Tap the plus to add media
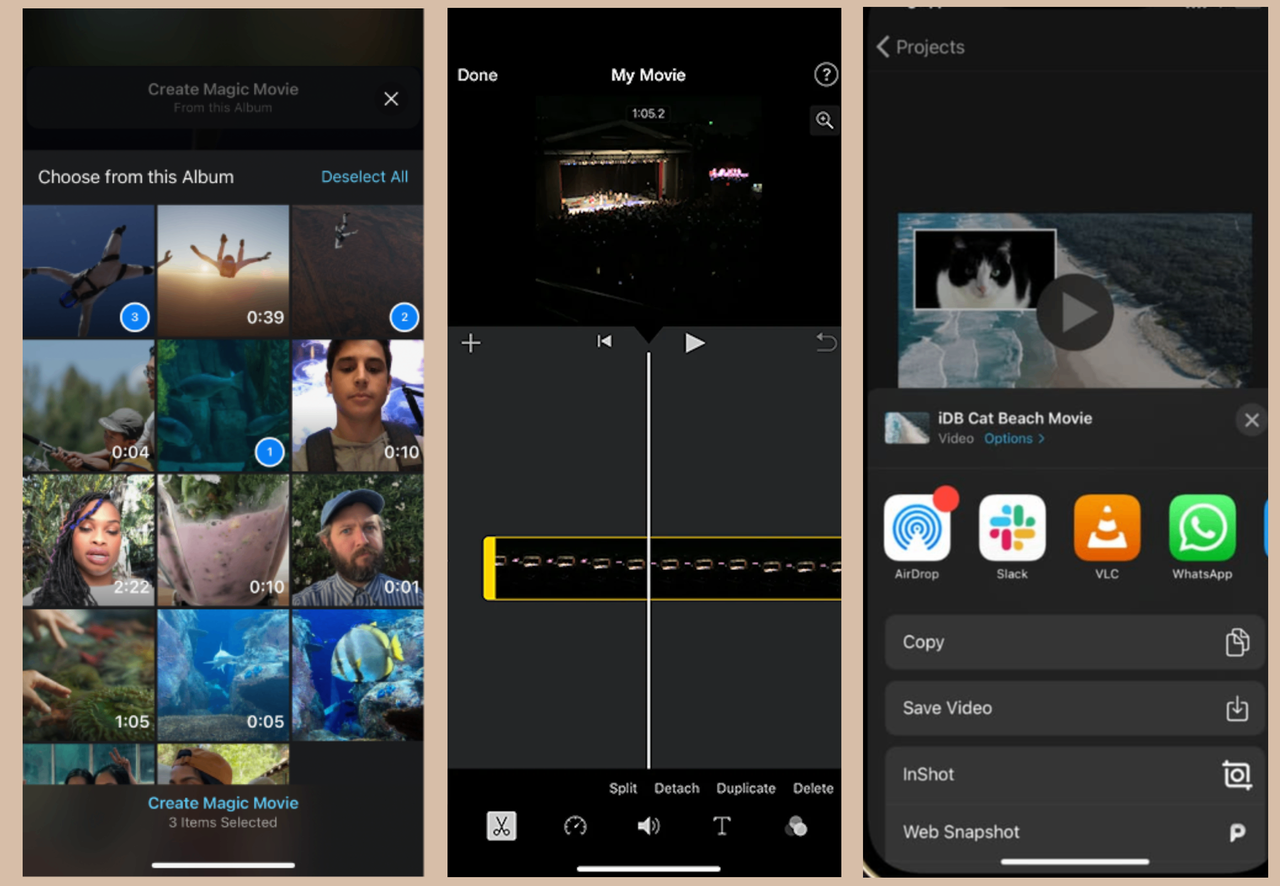The image size is (1280, 886). [470, 342]
